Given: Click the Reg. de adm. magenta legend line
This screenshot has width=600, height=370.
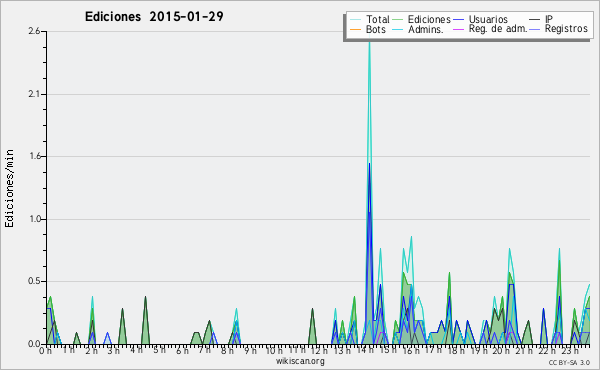Looking at the screenshot, I should (x=458, y=29).
